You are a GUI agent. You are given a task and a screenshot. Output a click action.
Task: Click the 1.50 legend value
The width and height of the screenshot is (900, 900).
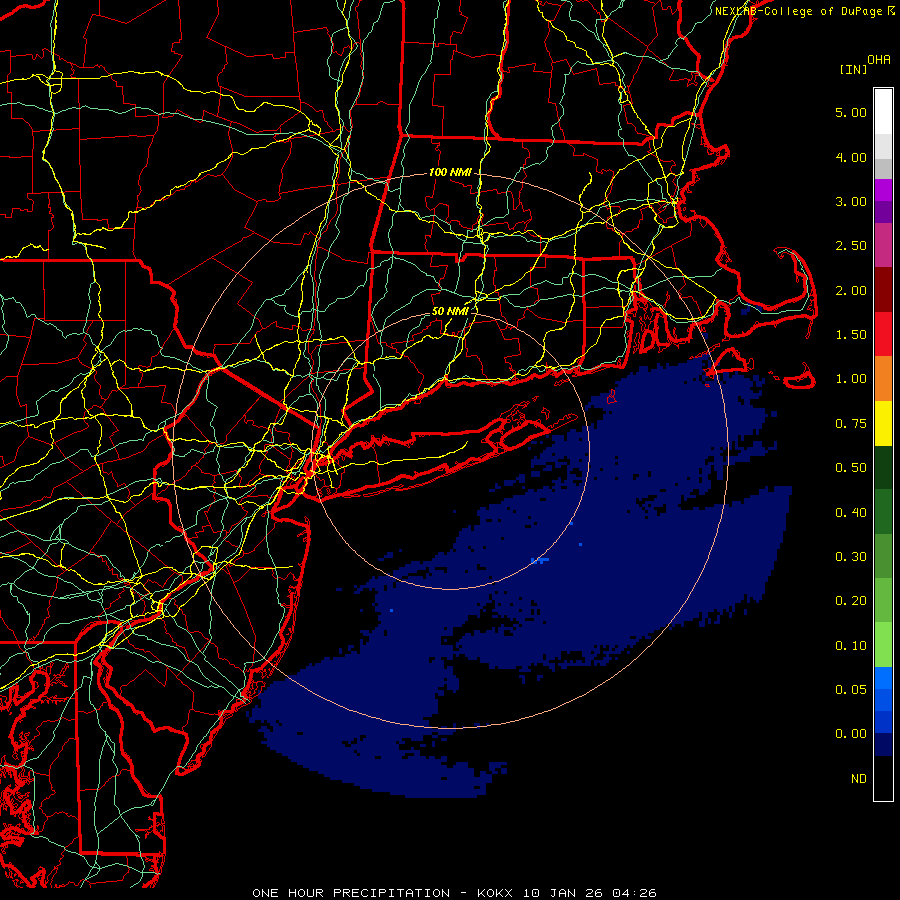coord(851,335)
